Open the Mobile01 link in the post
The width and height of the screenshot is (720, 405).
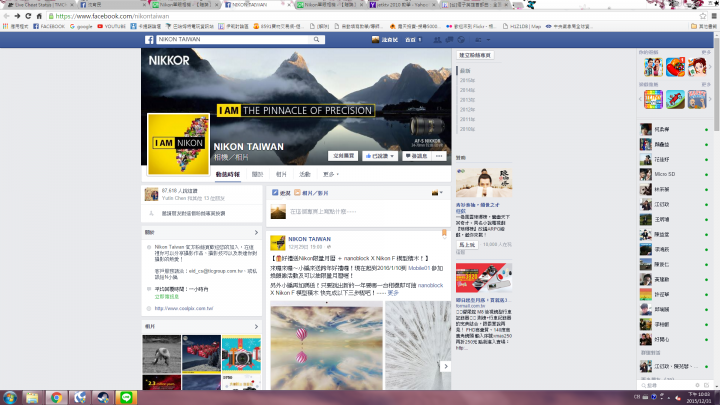(x=419, y=268)
